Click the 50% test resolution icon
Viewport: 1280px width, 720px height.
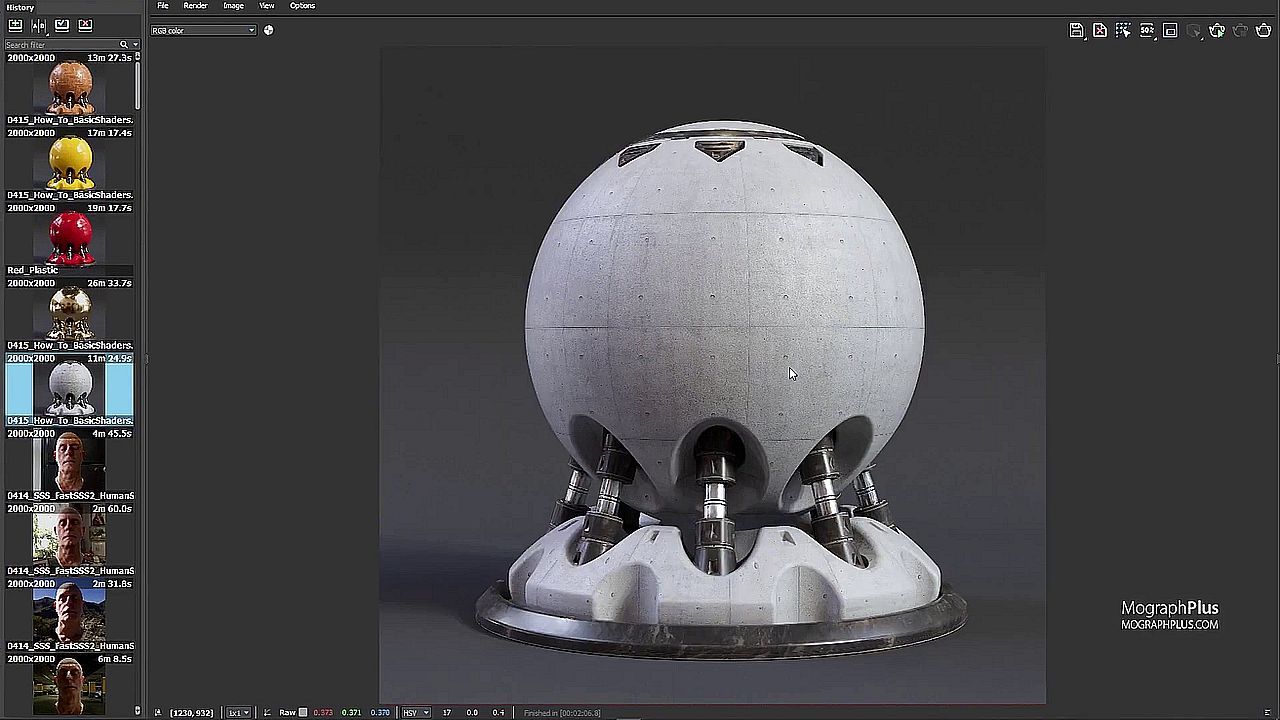click(x=1147, y=30)
